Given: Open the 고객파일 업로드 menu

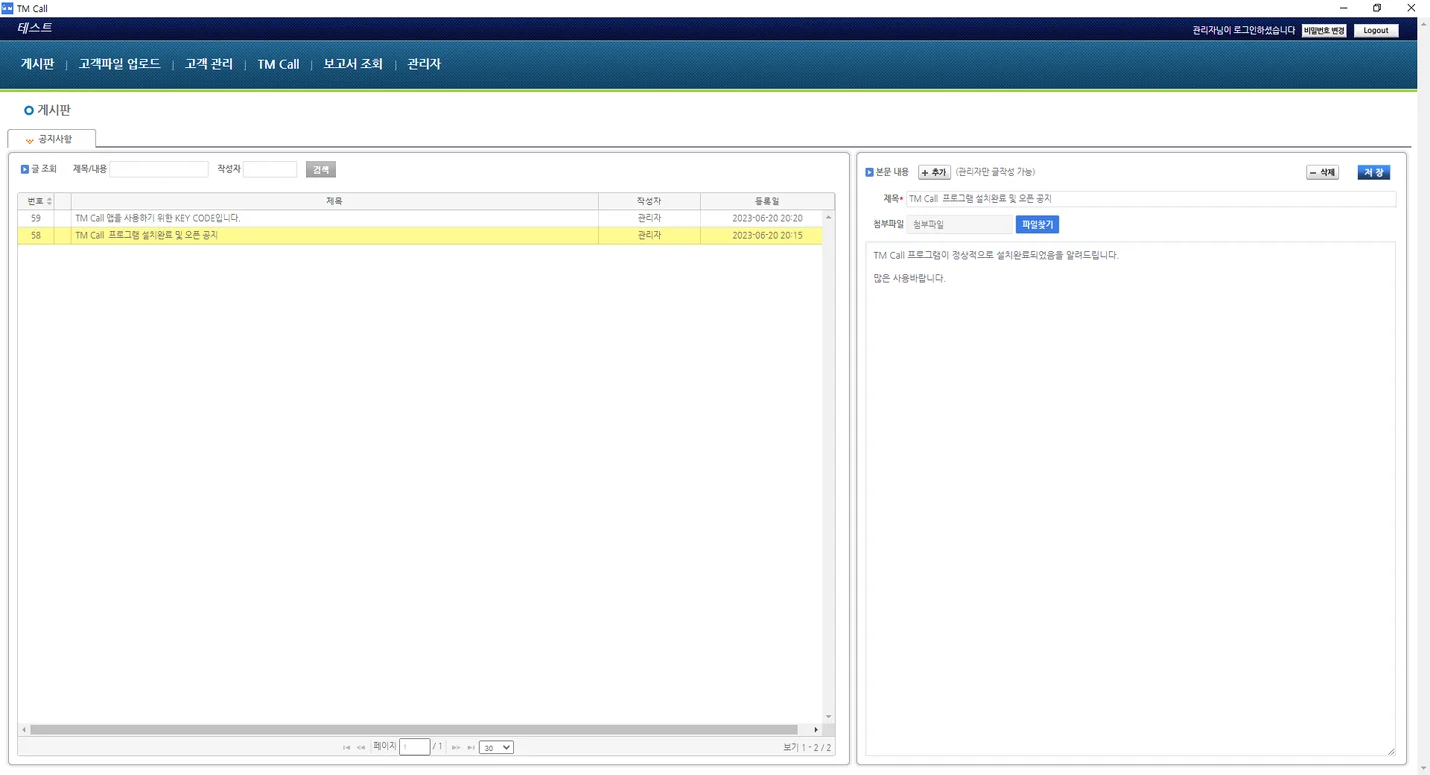Looking at the screenshot, I should pyautogui.click(x=120, y=64).
